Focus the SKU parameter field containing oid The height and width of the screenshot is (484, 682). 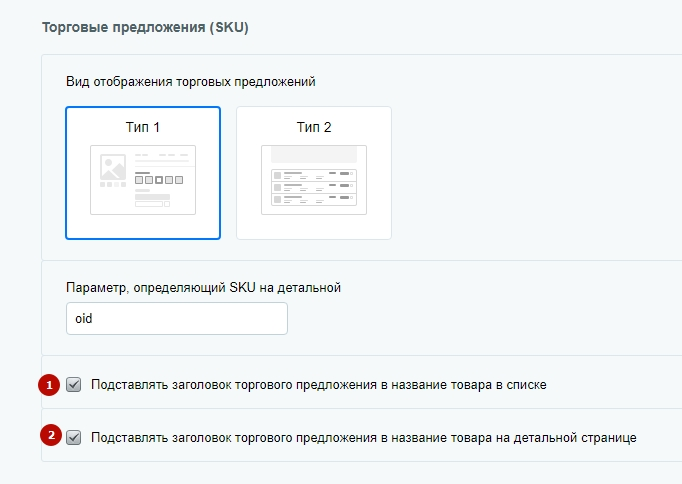pos(177,319)
